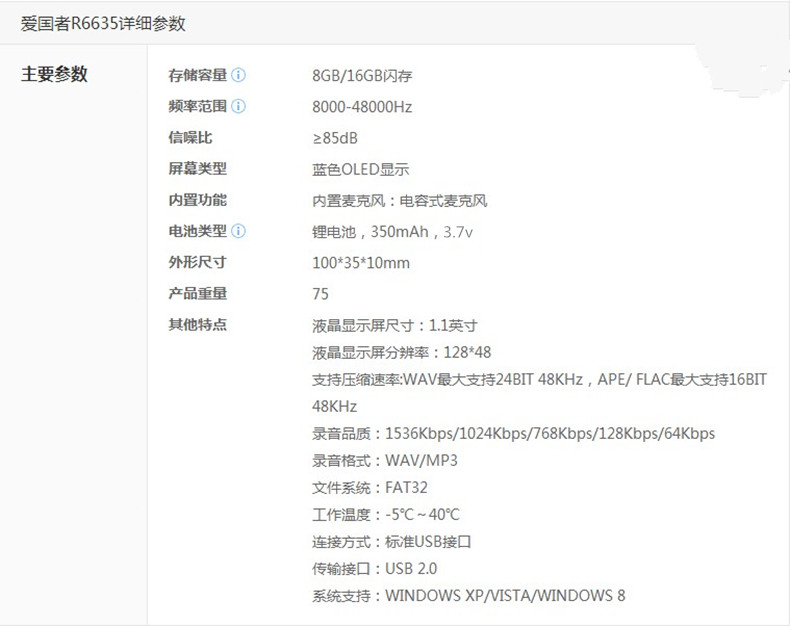The height and width of the screenshot is (626, 790).
Task: Click the 录音品质 bitrate line
Action: click(x=513, y=433)
